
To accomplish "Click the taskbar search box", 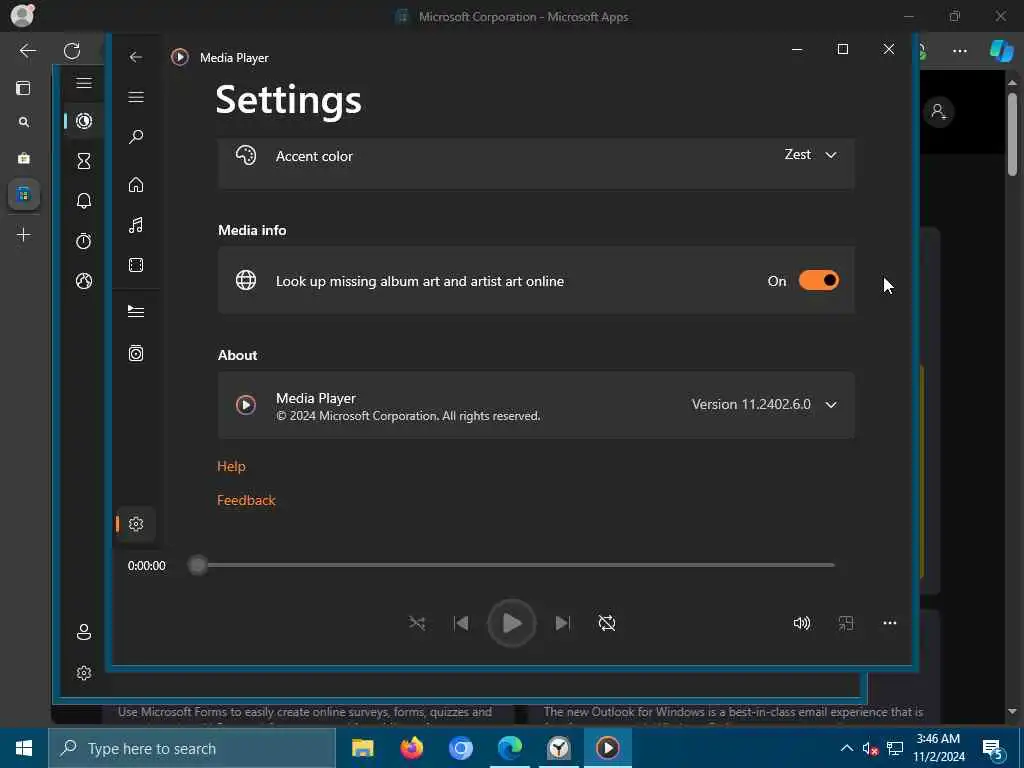I will coord(192,748).
